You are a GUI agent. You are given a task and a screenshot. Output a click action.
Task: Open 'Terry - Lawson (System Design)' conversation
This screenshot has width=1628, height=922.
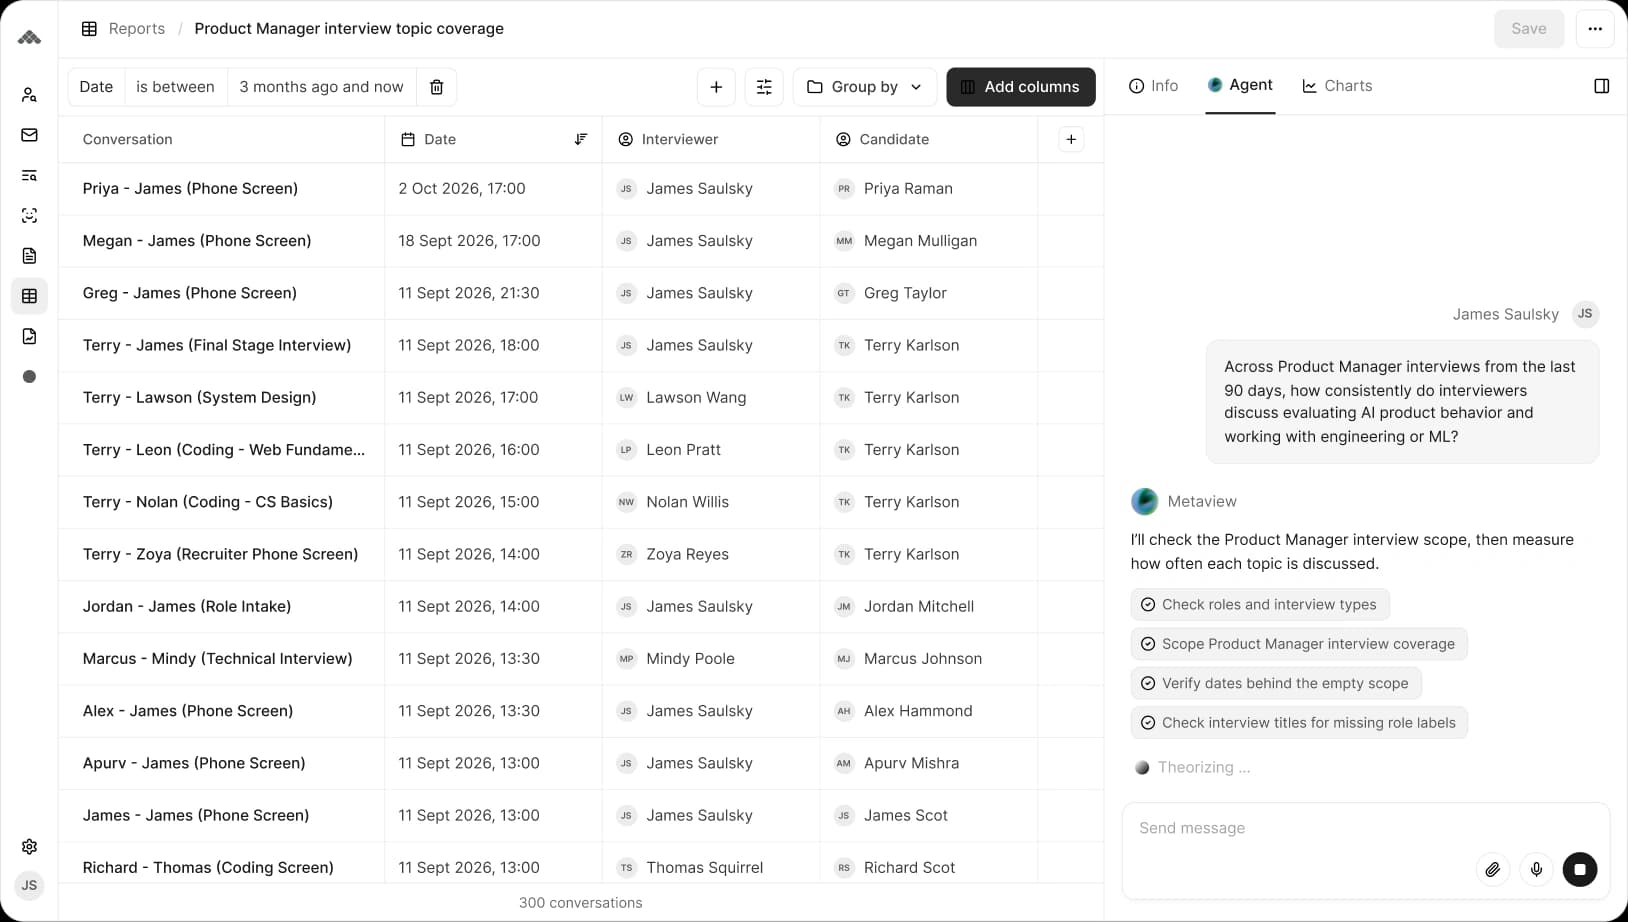click(199, 397)
